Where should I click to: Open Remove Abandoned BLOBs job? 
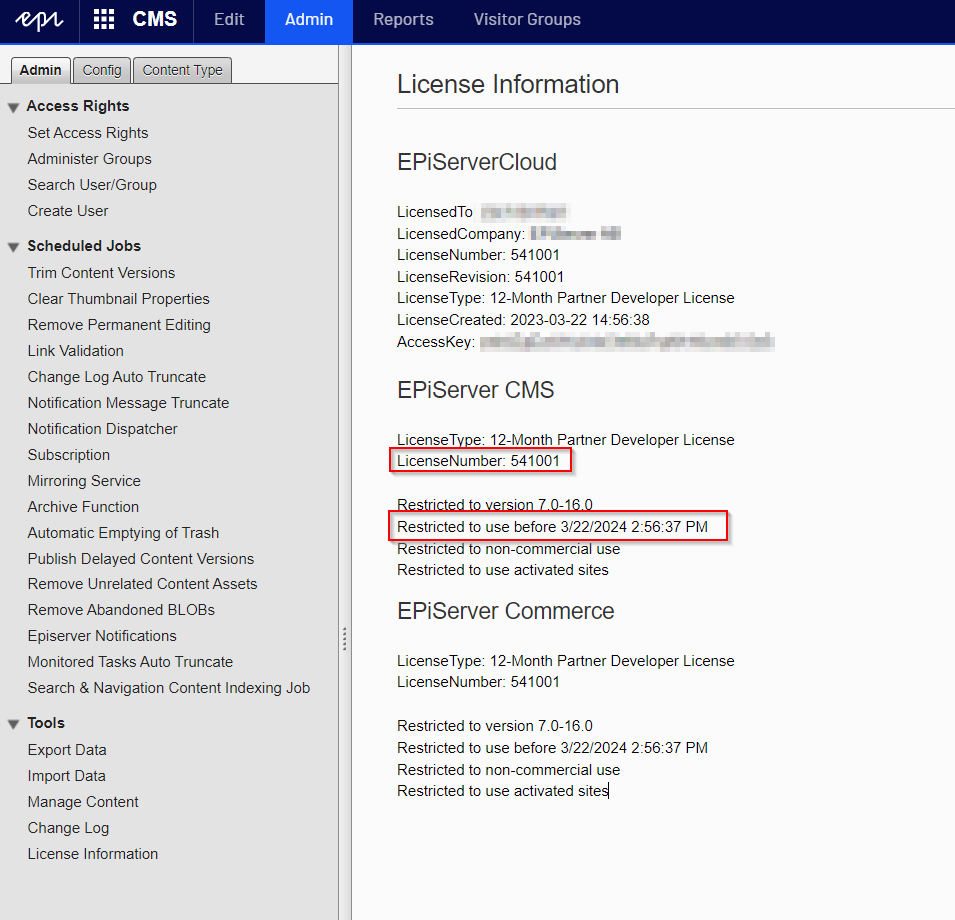(121, 610)
